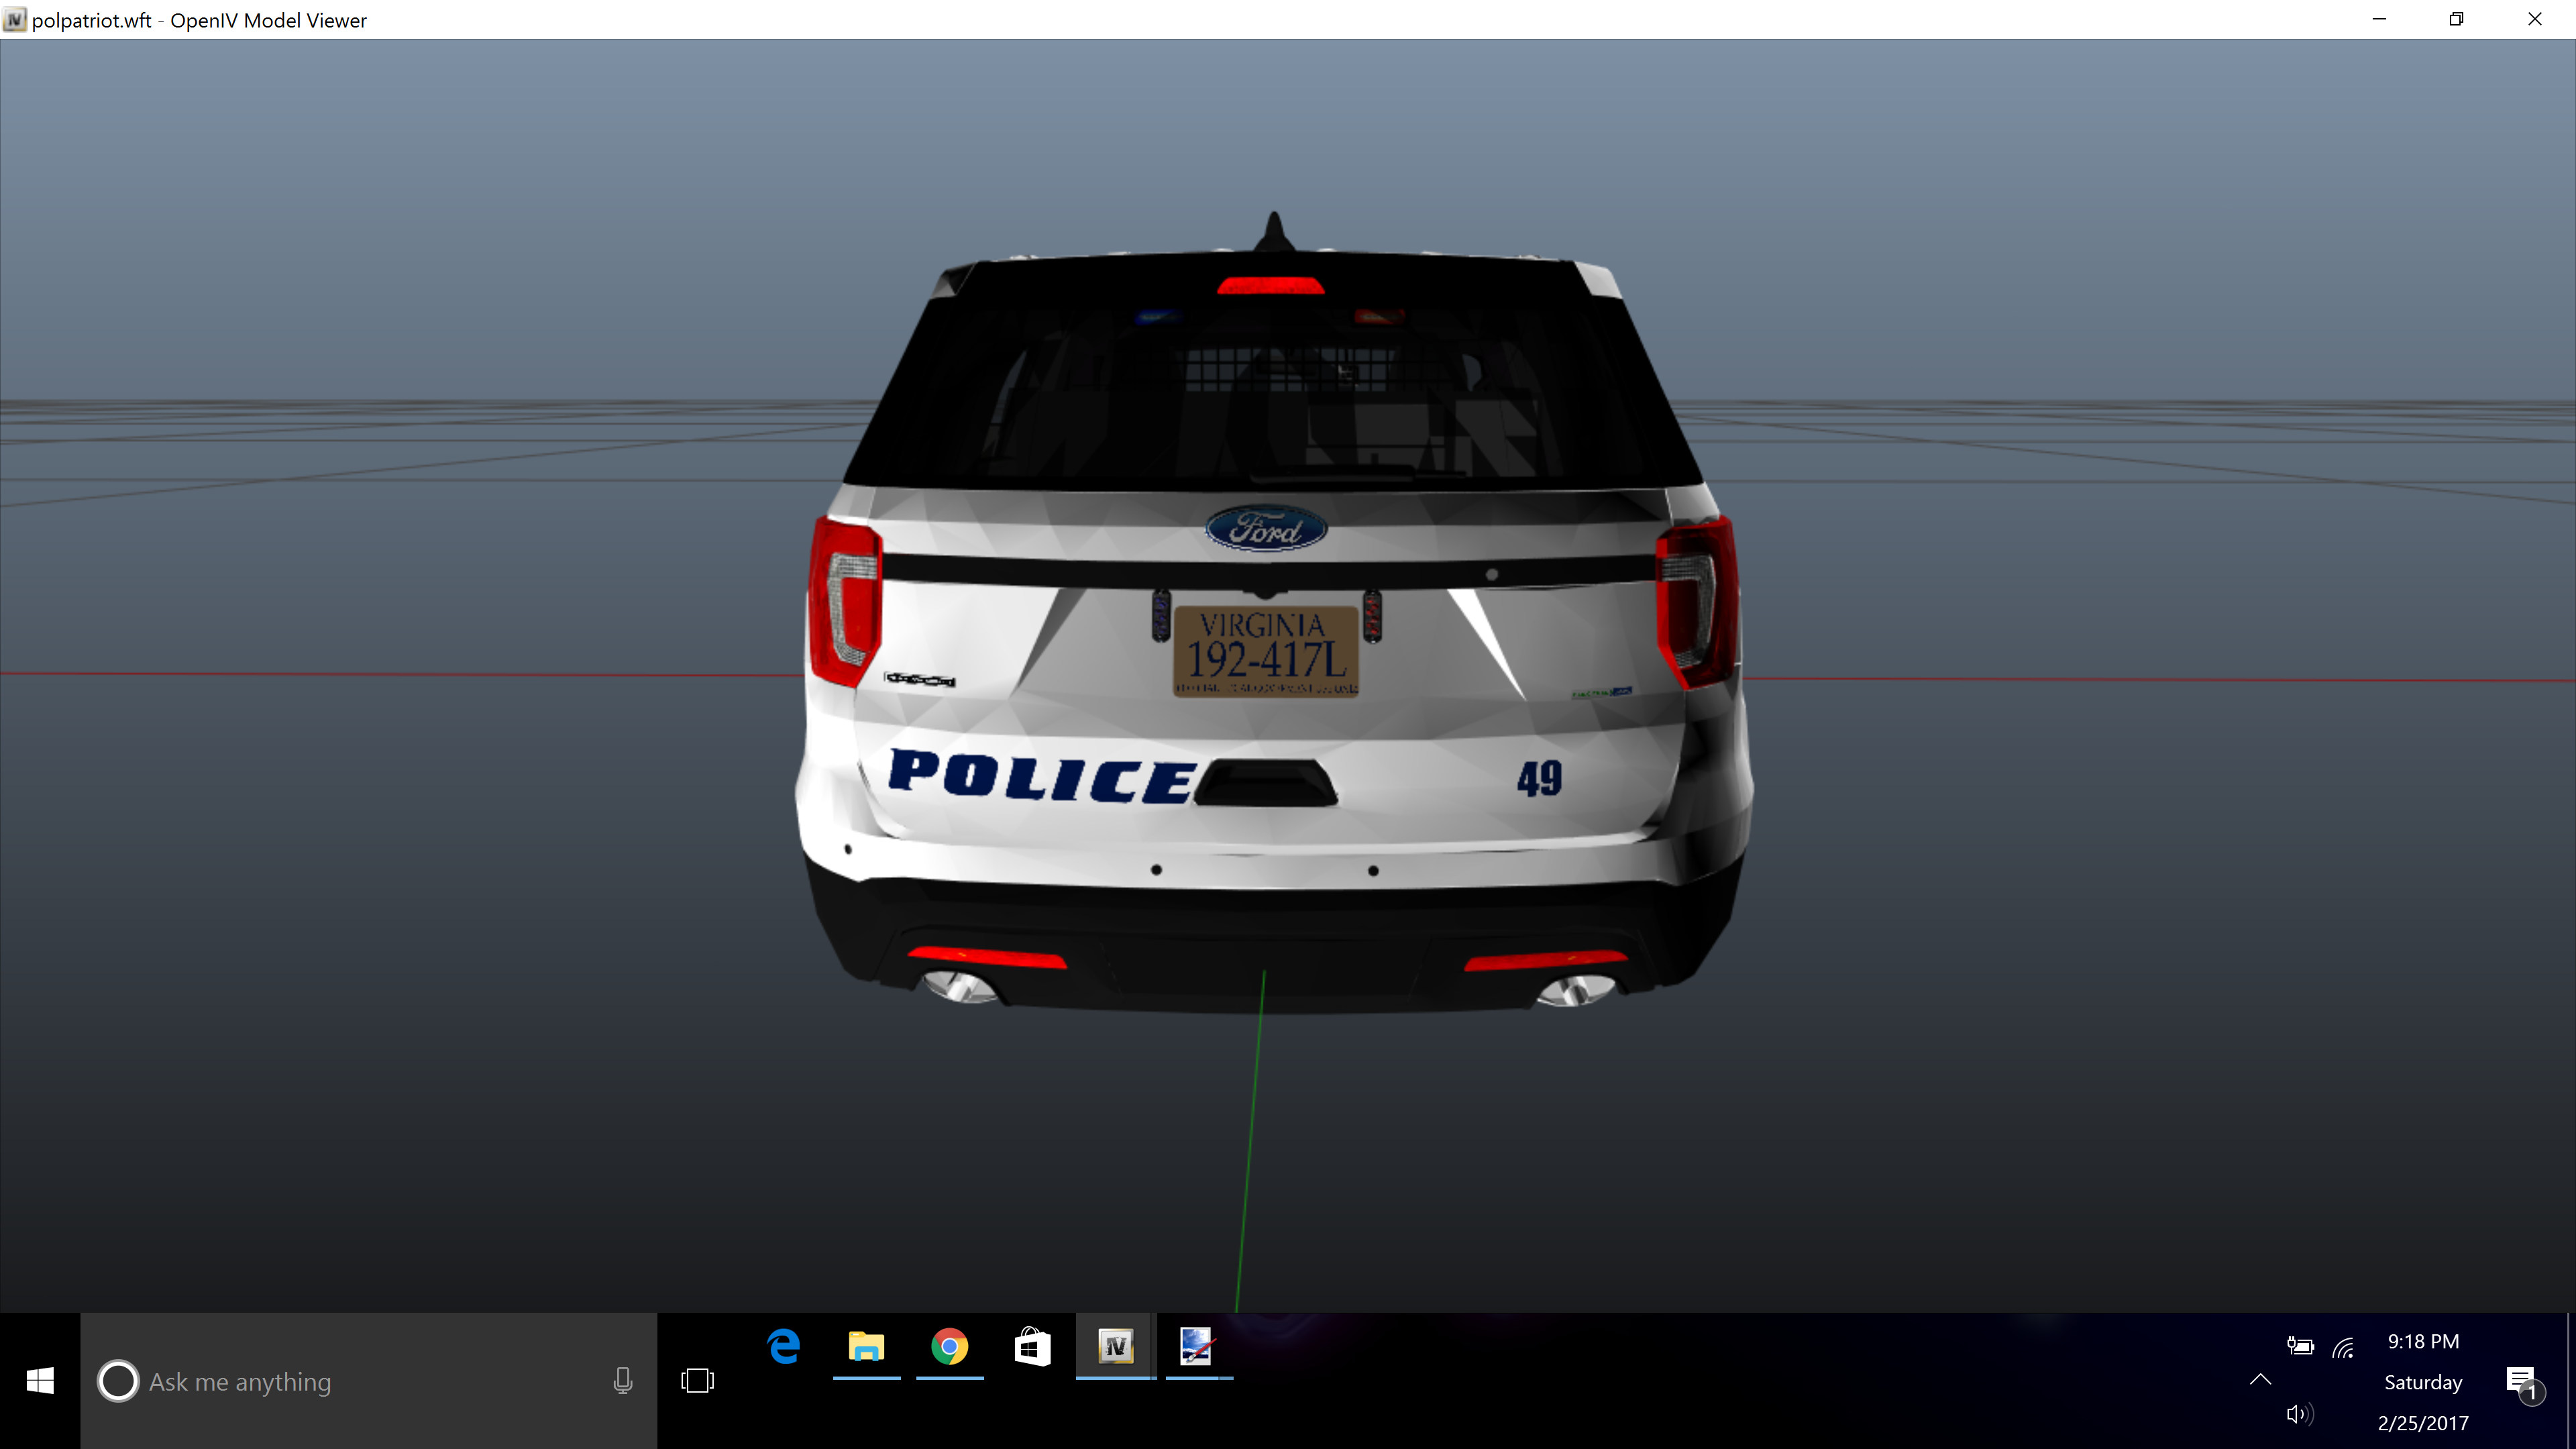Restore down the OpenIV Model Viewer window
The height and width of the screenshot is (1449, 2576).
(2456, 19)
